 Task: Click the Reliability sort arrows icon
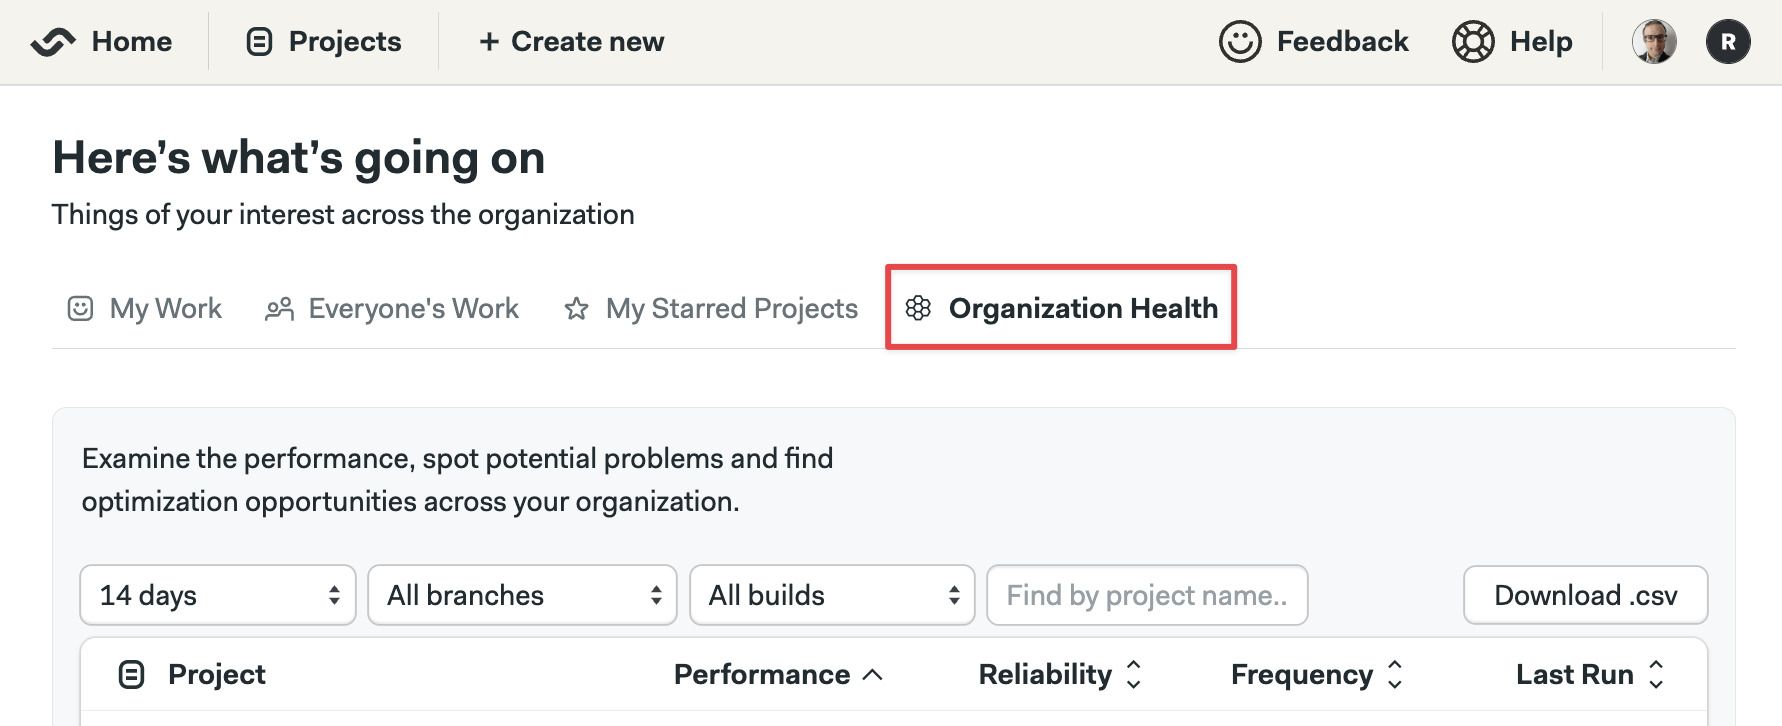pyautogui.click(x=1133, y=675)
